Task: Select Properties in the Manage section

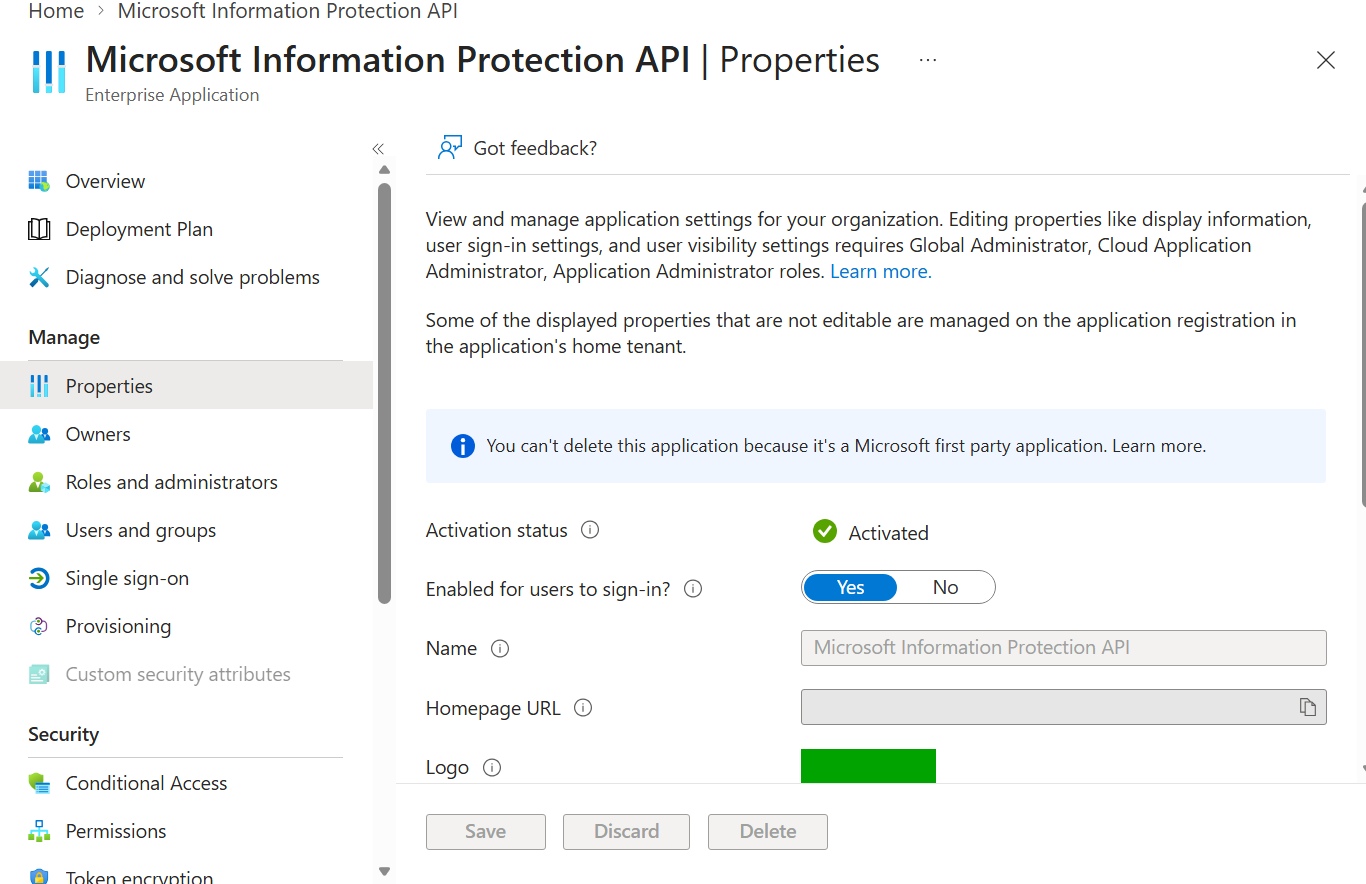Action: 186,386
